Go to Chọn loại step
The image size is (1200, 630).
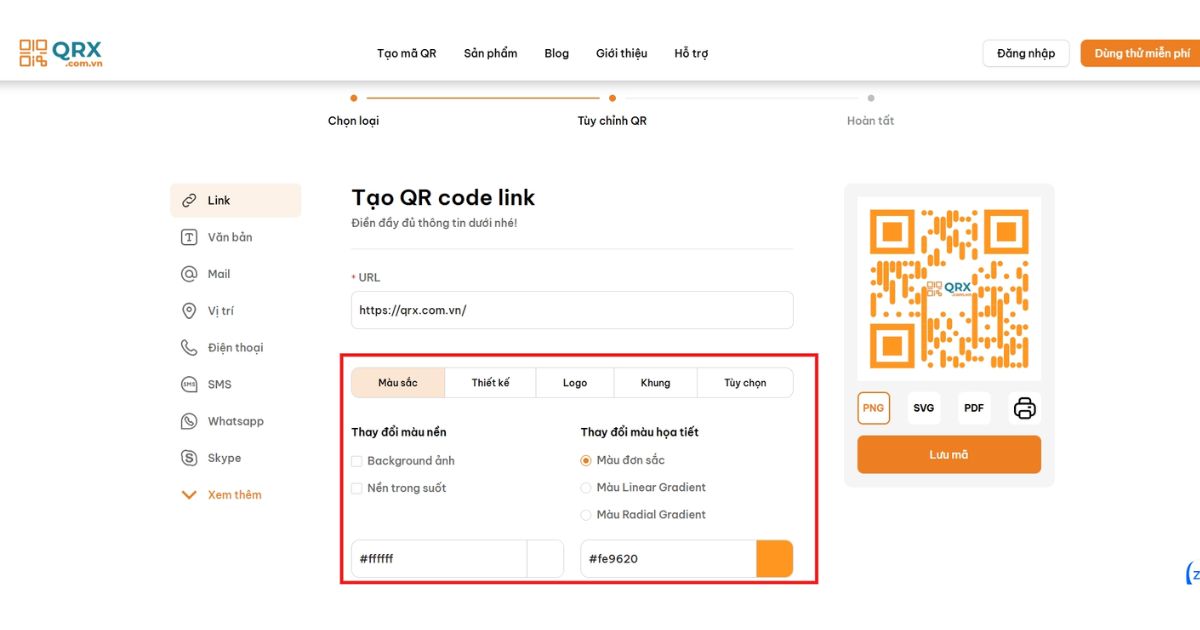353,121
